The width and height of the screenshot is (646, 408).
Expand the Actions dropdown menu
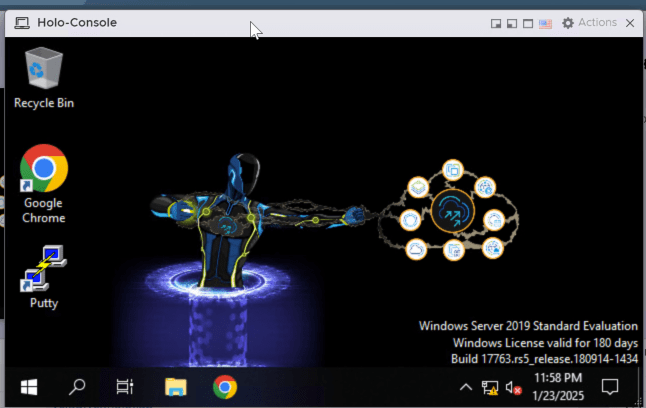597,22
